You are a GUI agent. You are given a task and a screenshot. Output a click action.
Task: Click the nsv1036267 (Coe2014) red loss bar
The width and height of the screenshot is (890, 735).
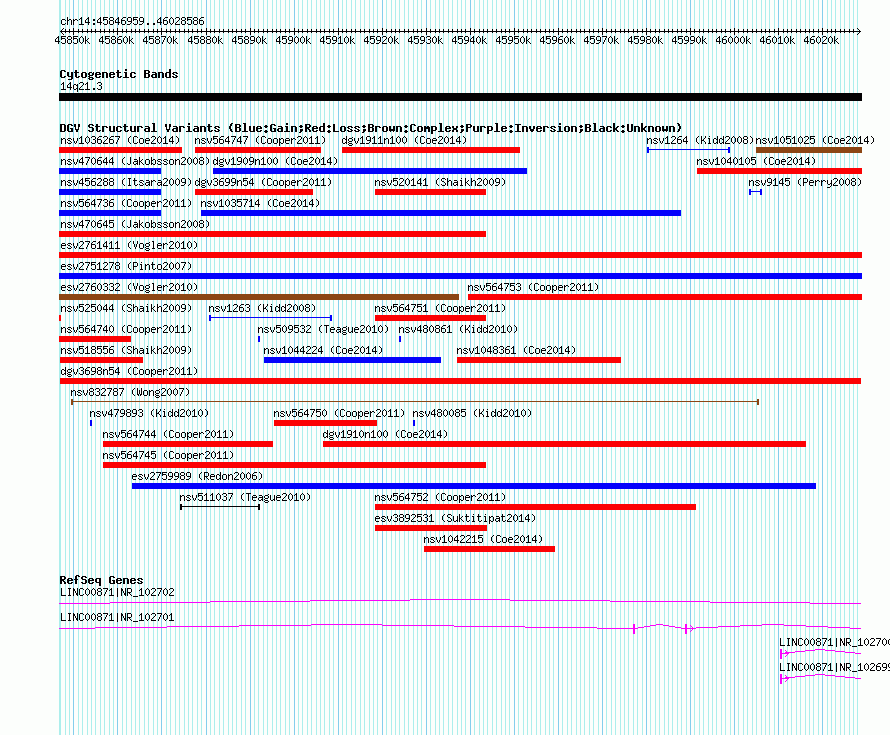point(120,150)
